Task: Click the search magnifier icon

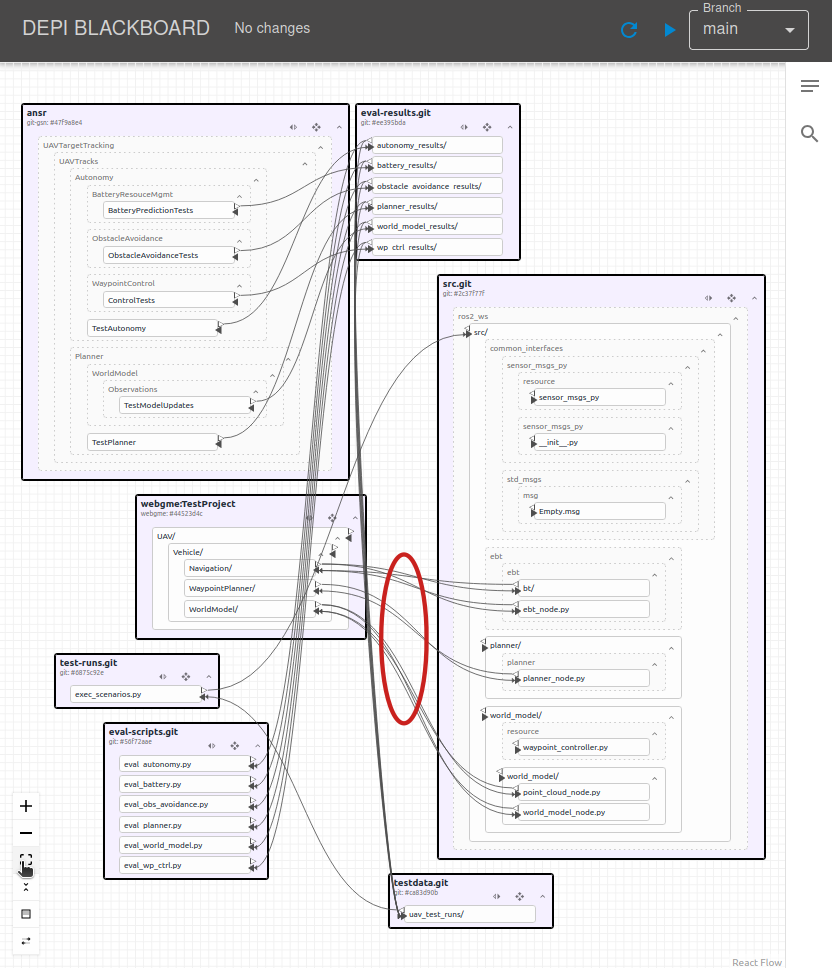Action: [x=810, y=133]
